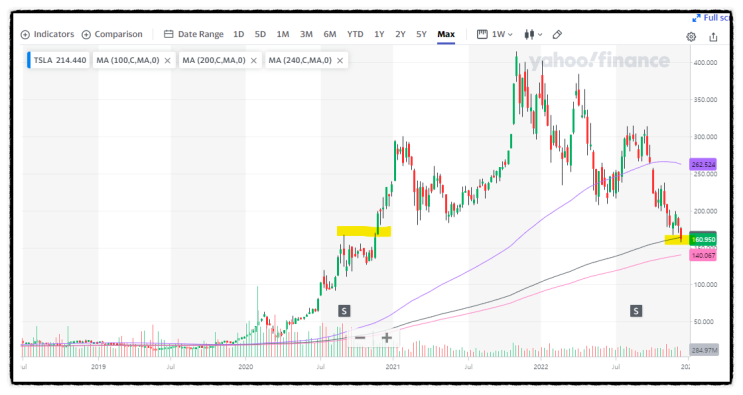Viewport: 743px width, 395px height.
Task: Click the Comparison plus icon
Action: (x=86, y=35)
